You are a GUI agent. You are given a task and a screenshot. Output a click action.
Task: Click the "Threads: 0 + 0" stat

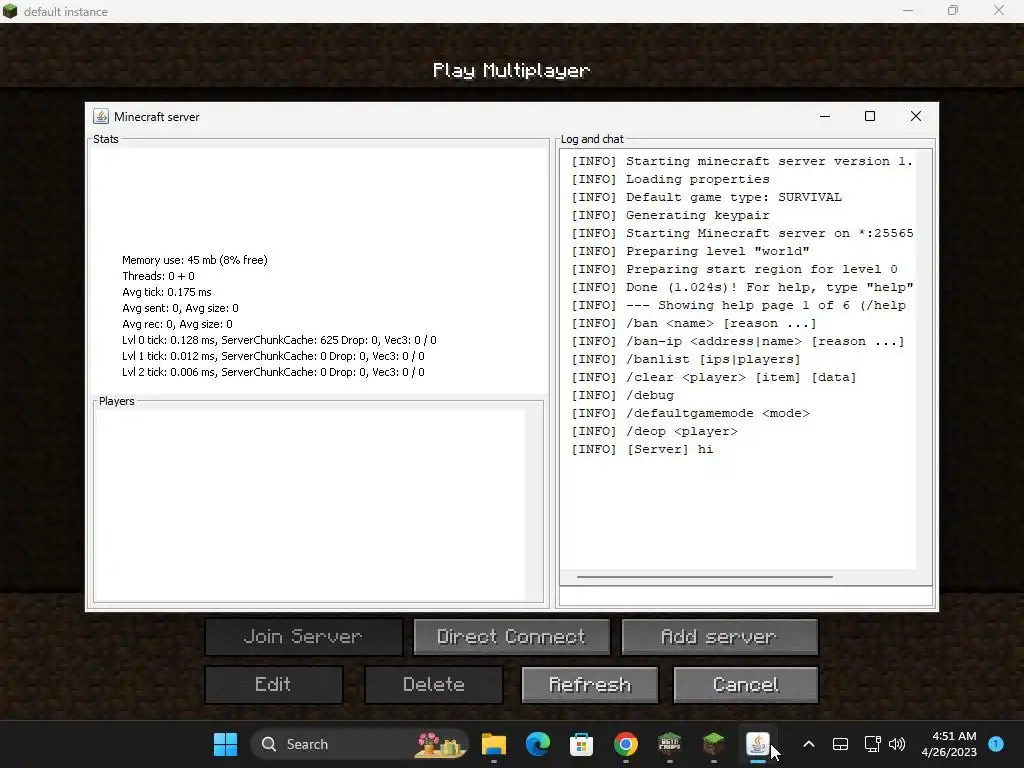pyautogui.click(x=158, y=276)
